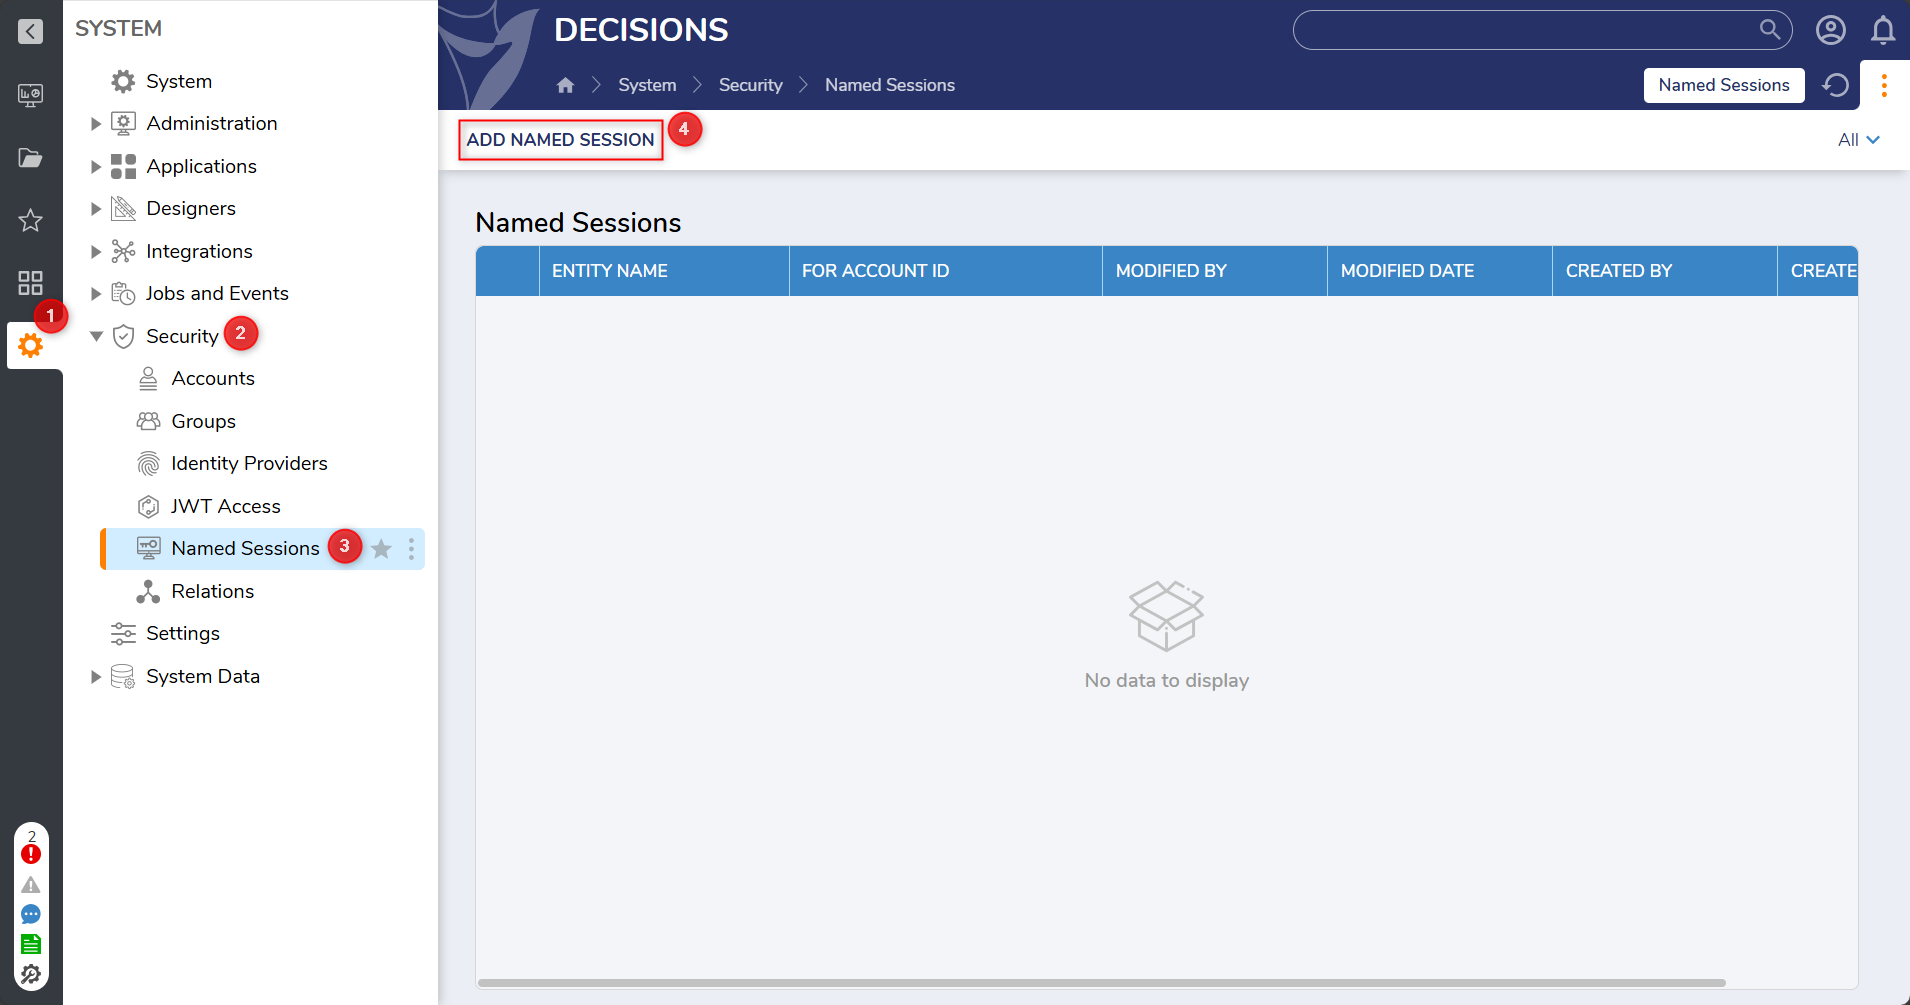Open the All filter dropdown
This screenshot has height=1005, width=1910.
1858,140
